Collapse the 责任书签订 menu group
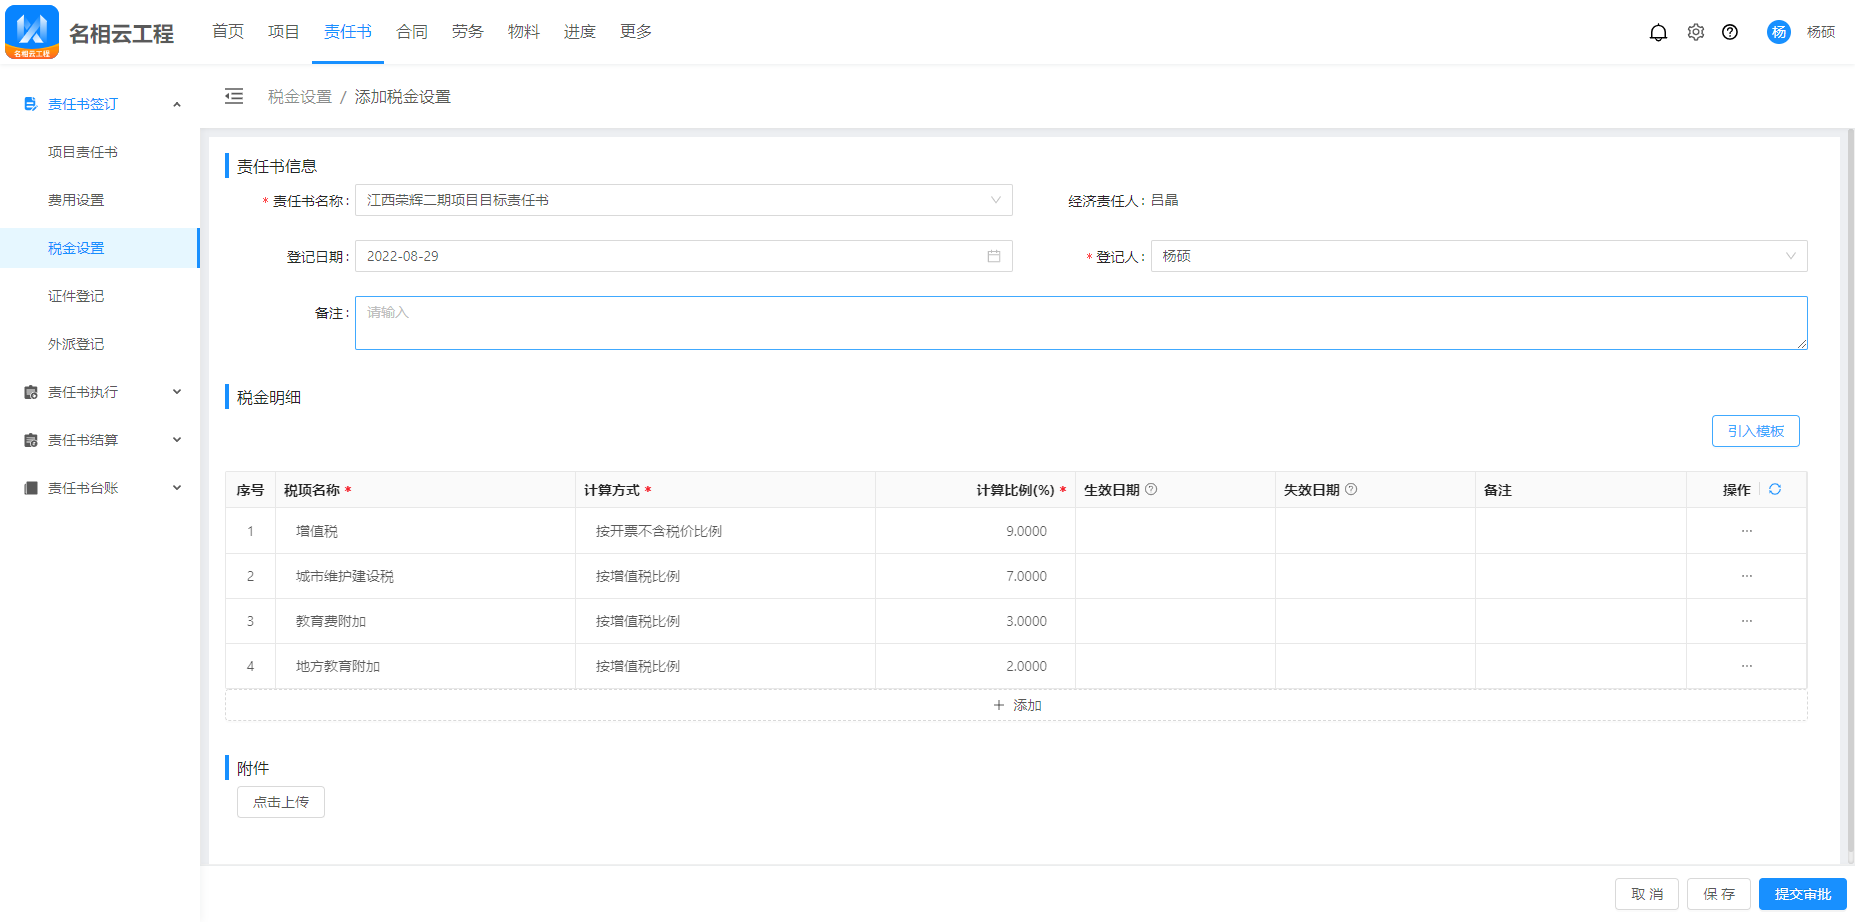Image resolution: width=1855 pixels, height=922 pixels. coord(177,104)
